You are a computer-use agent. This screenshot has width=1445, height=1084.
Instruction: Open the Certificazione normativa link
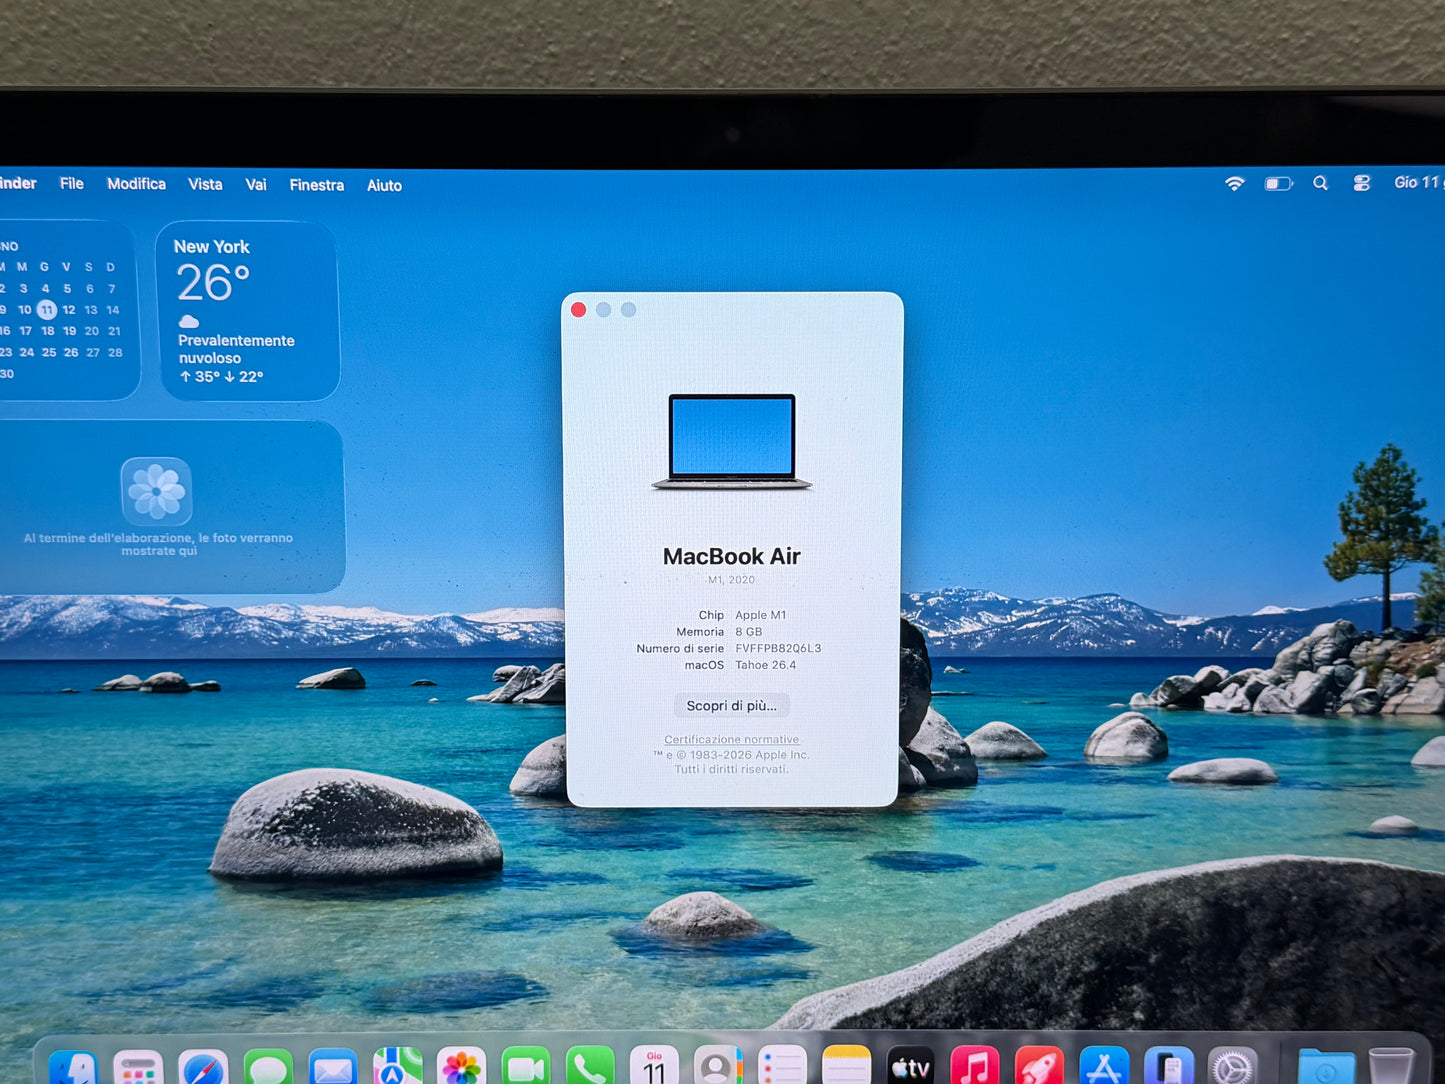732,739
